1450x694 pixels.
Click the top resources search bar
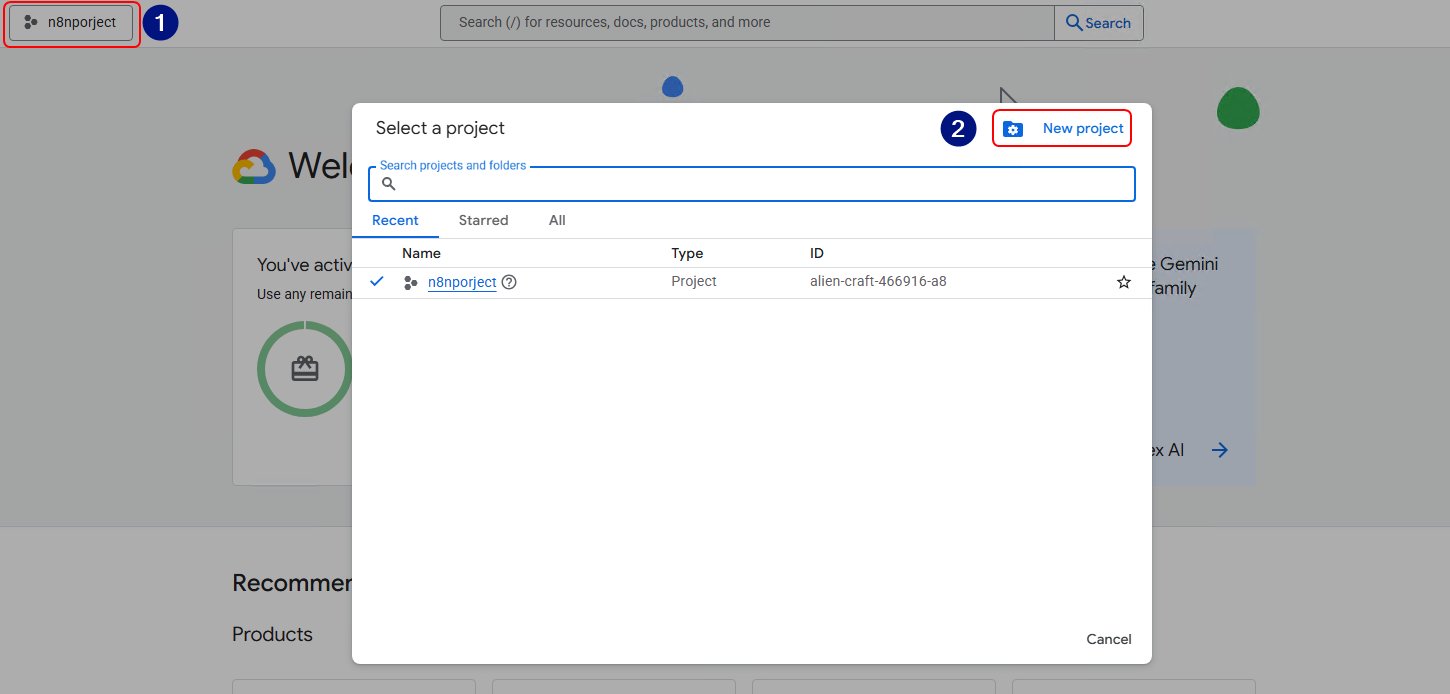tap(746, 22)
